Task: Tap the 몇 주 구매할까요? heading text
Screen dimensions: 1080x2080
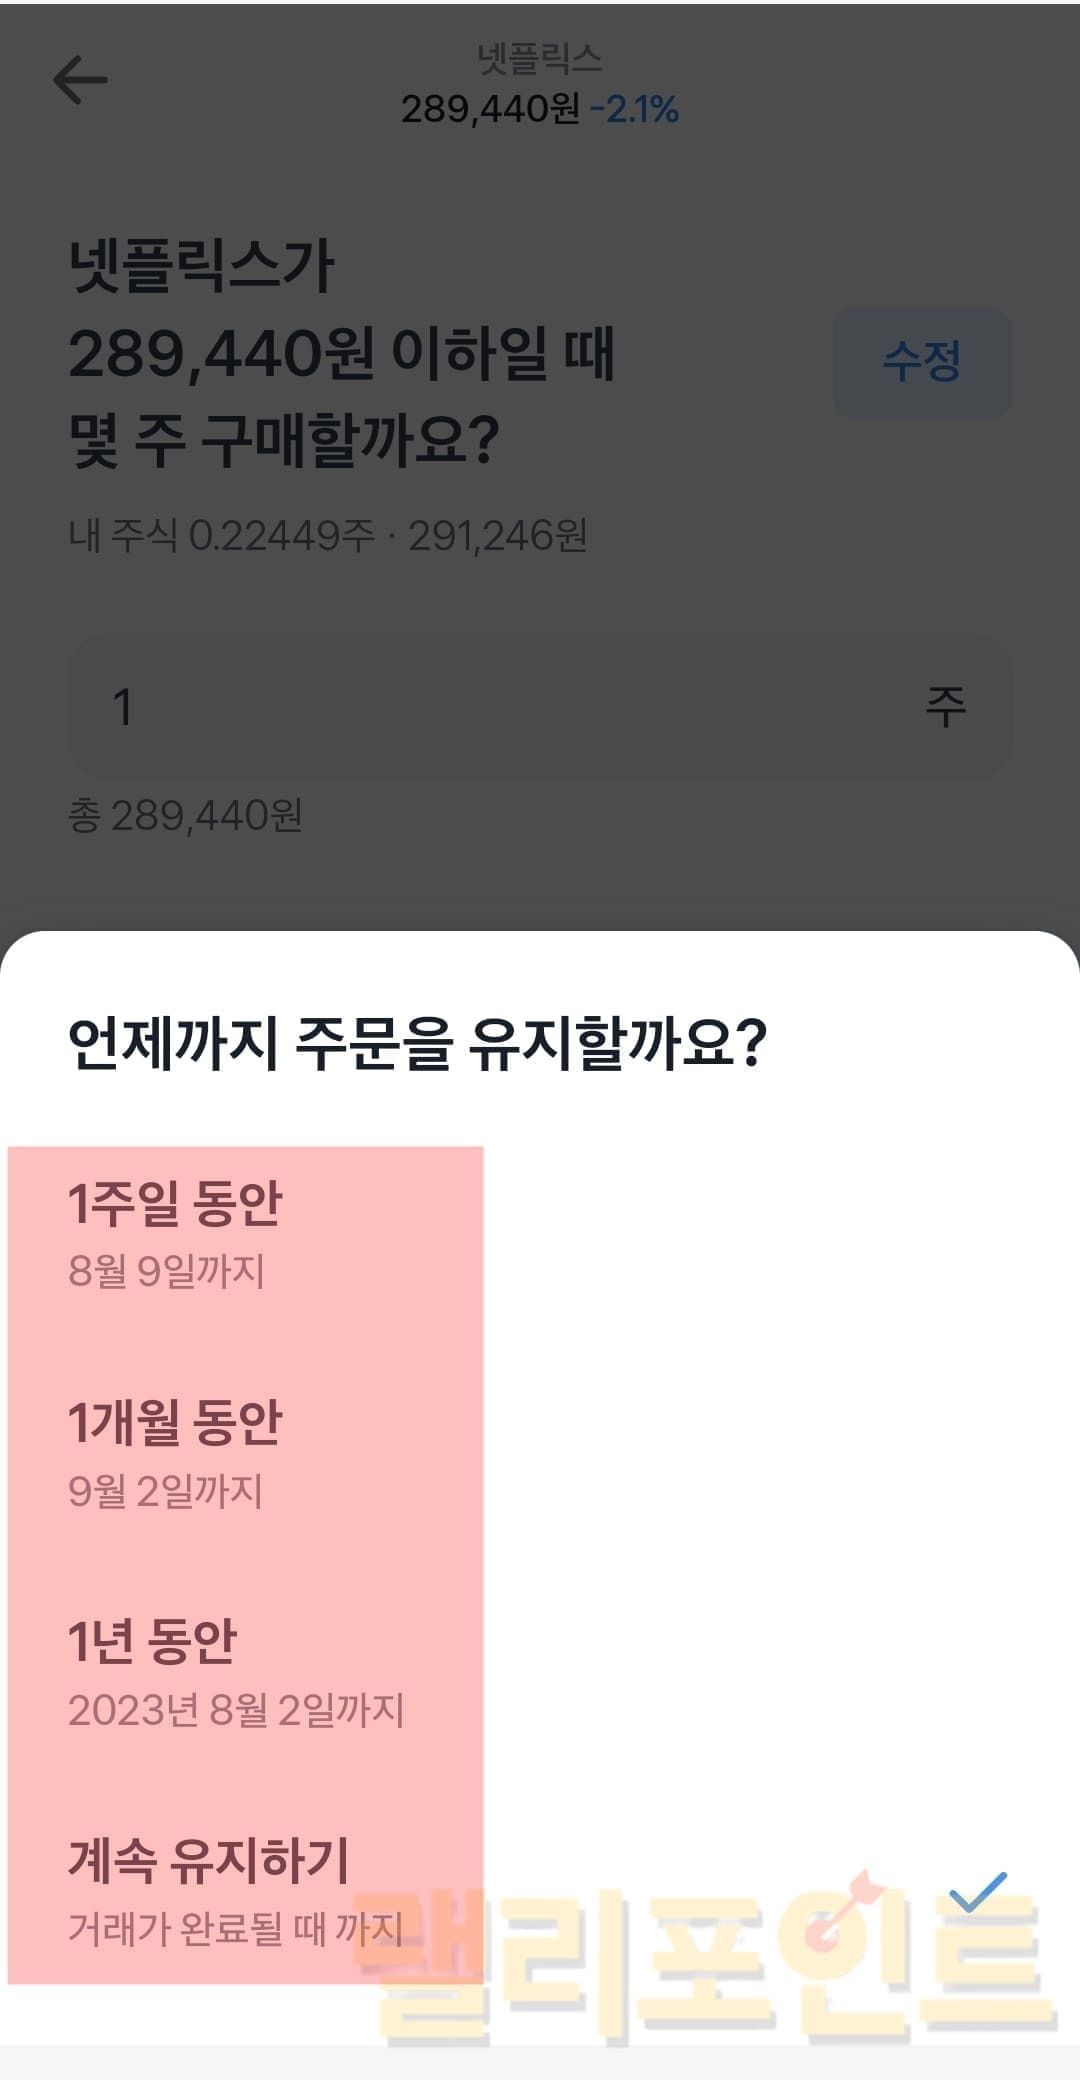Action: 284,441
